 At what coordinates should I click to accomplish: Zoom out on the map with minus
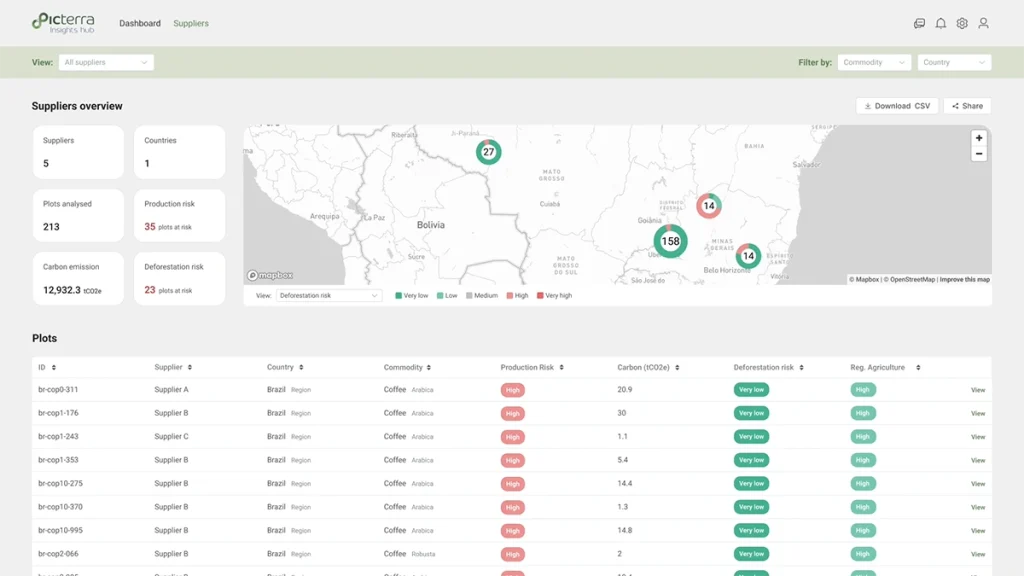pos(978,154)
